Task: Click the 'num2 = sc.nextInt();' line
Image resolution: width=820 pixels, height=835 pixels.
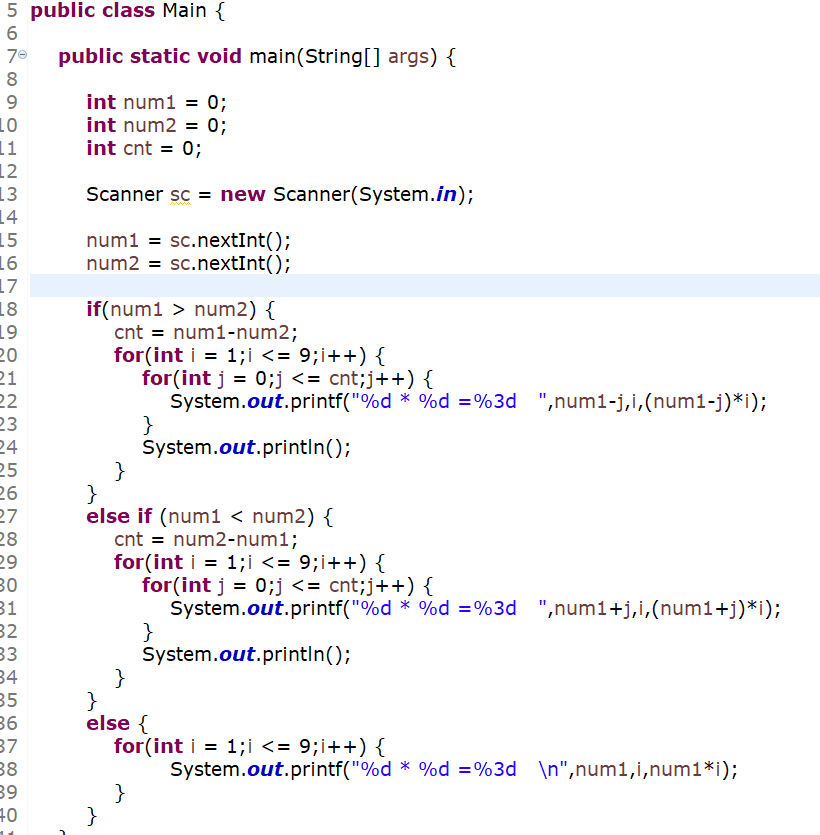Action: tap(188, 264)
